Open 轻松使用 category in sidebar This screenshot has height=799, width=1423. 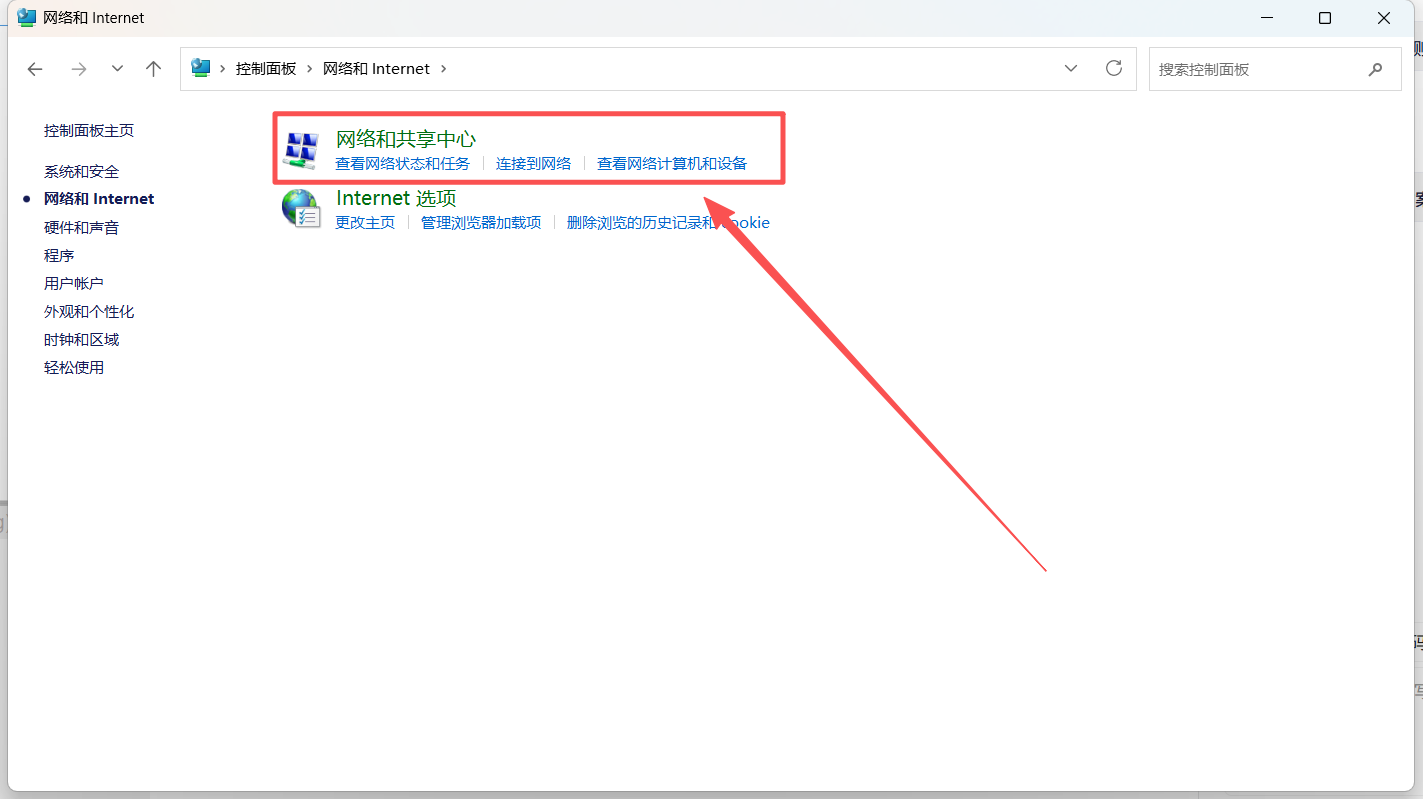(74, 368)
